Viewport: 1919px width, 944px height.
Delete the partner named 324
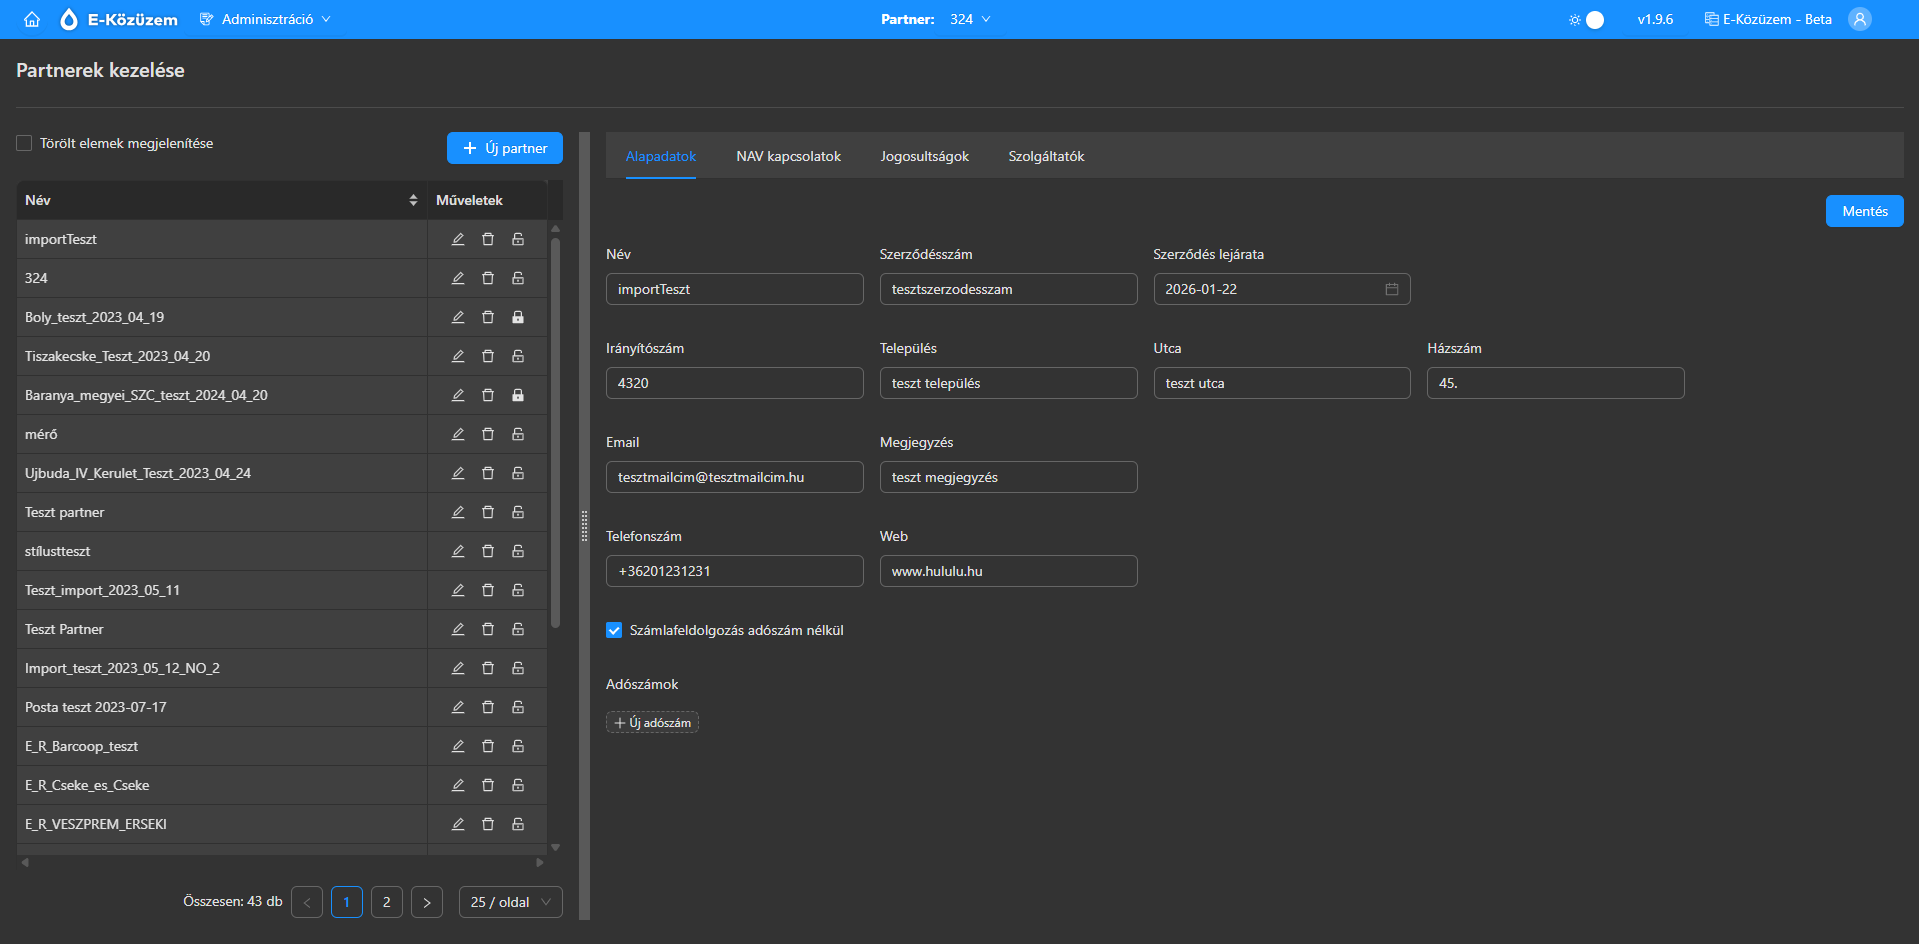pos(488,278)
